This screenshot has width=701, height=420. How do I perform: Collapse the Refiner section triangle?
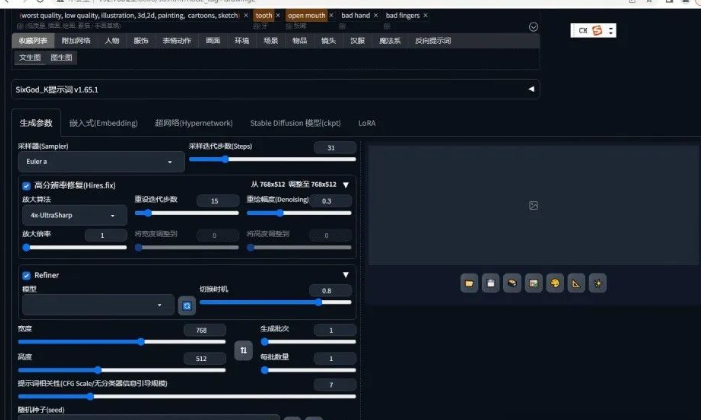346,275
